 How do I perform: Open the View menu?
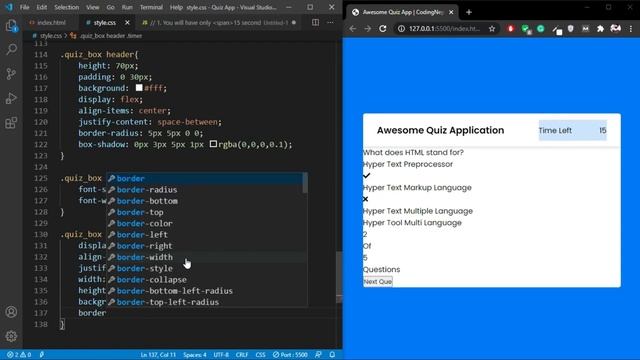click(93, 7)
